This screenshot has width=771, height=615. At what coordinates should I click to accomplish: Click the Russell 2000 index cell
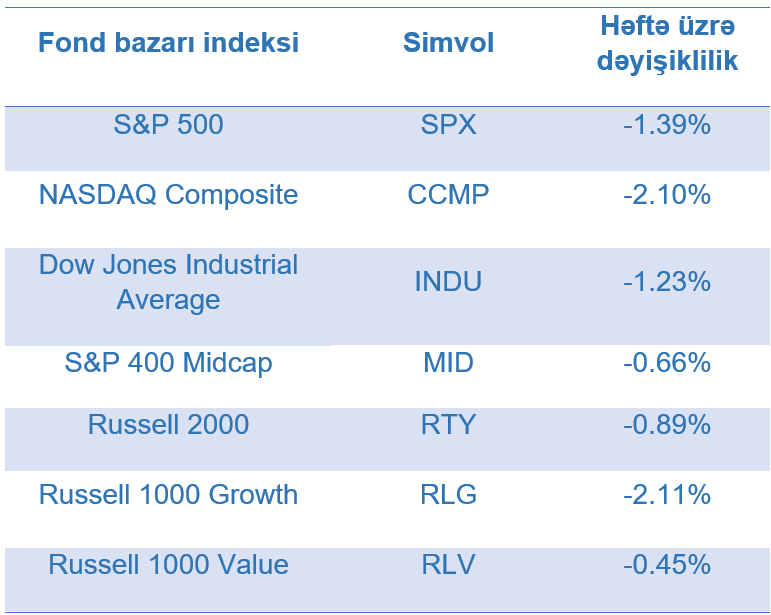168,424
